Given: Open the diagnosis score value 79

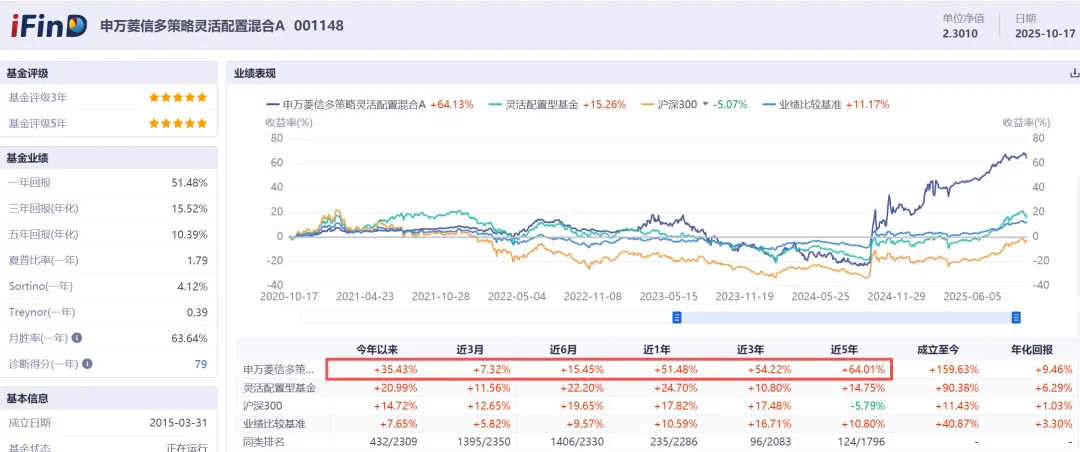Looking at the screenshot, I should (x=201, y=364).
